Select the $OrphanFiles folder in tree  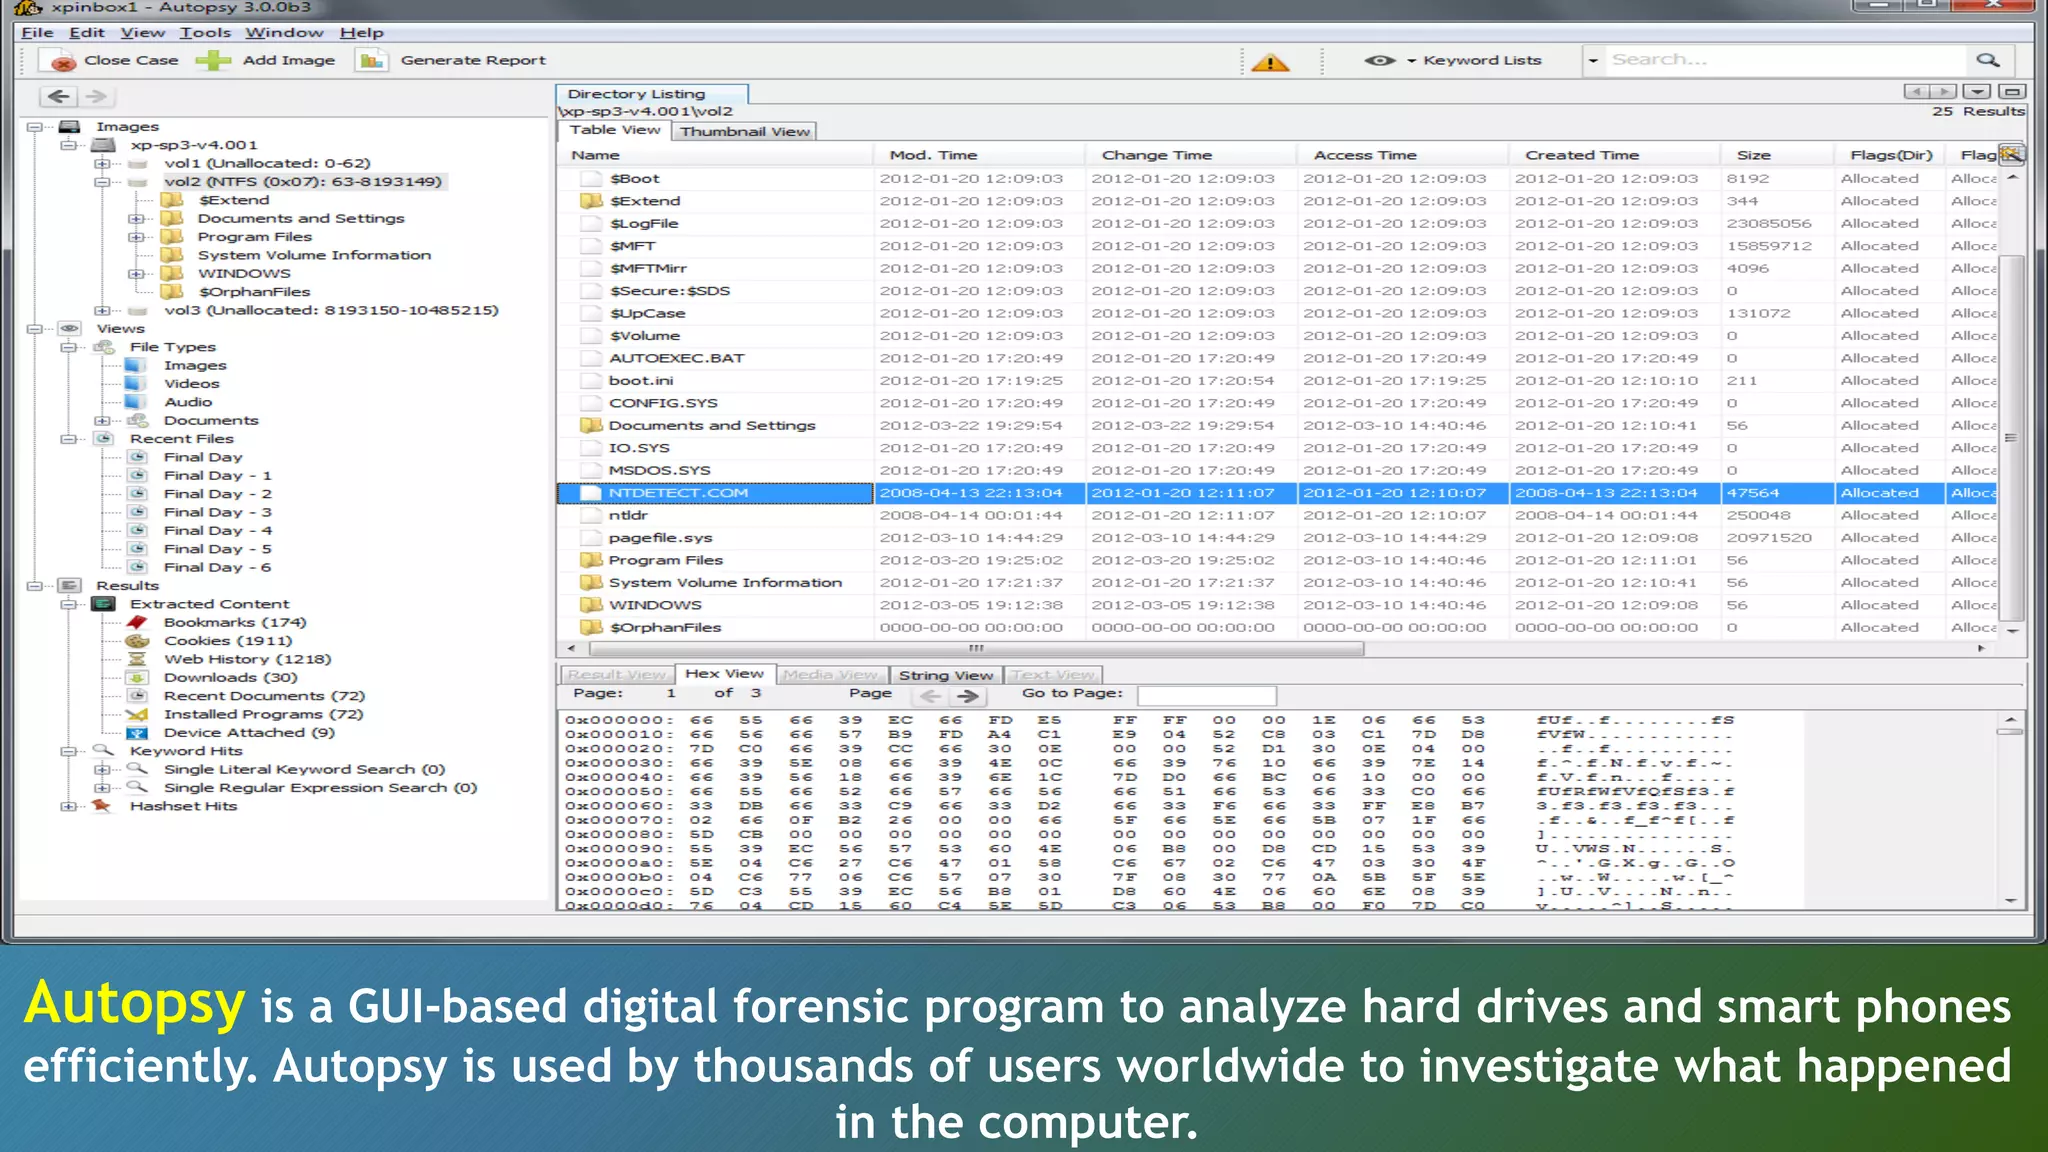tap(254, 292)
